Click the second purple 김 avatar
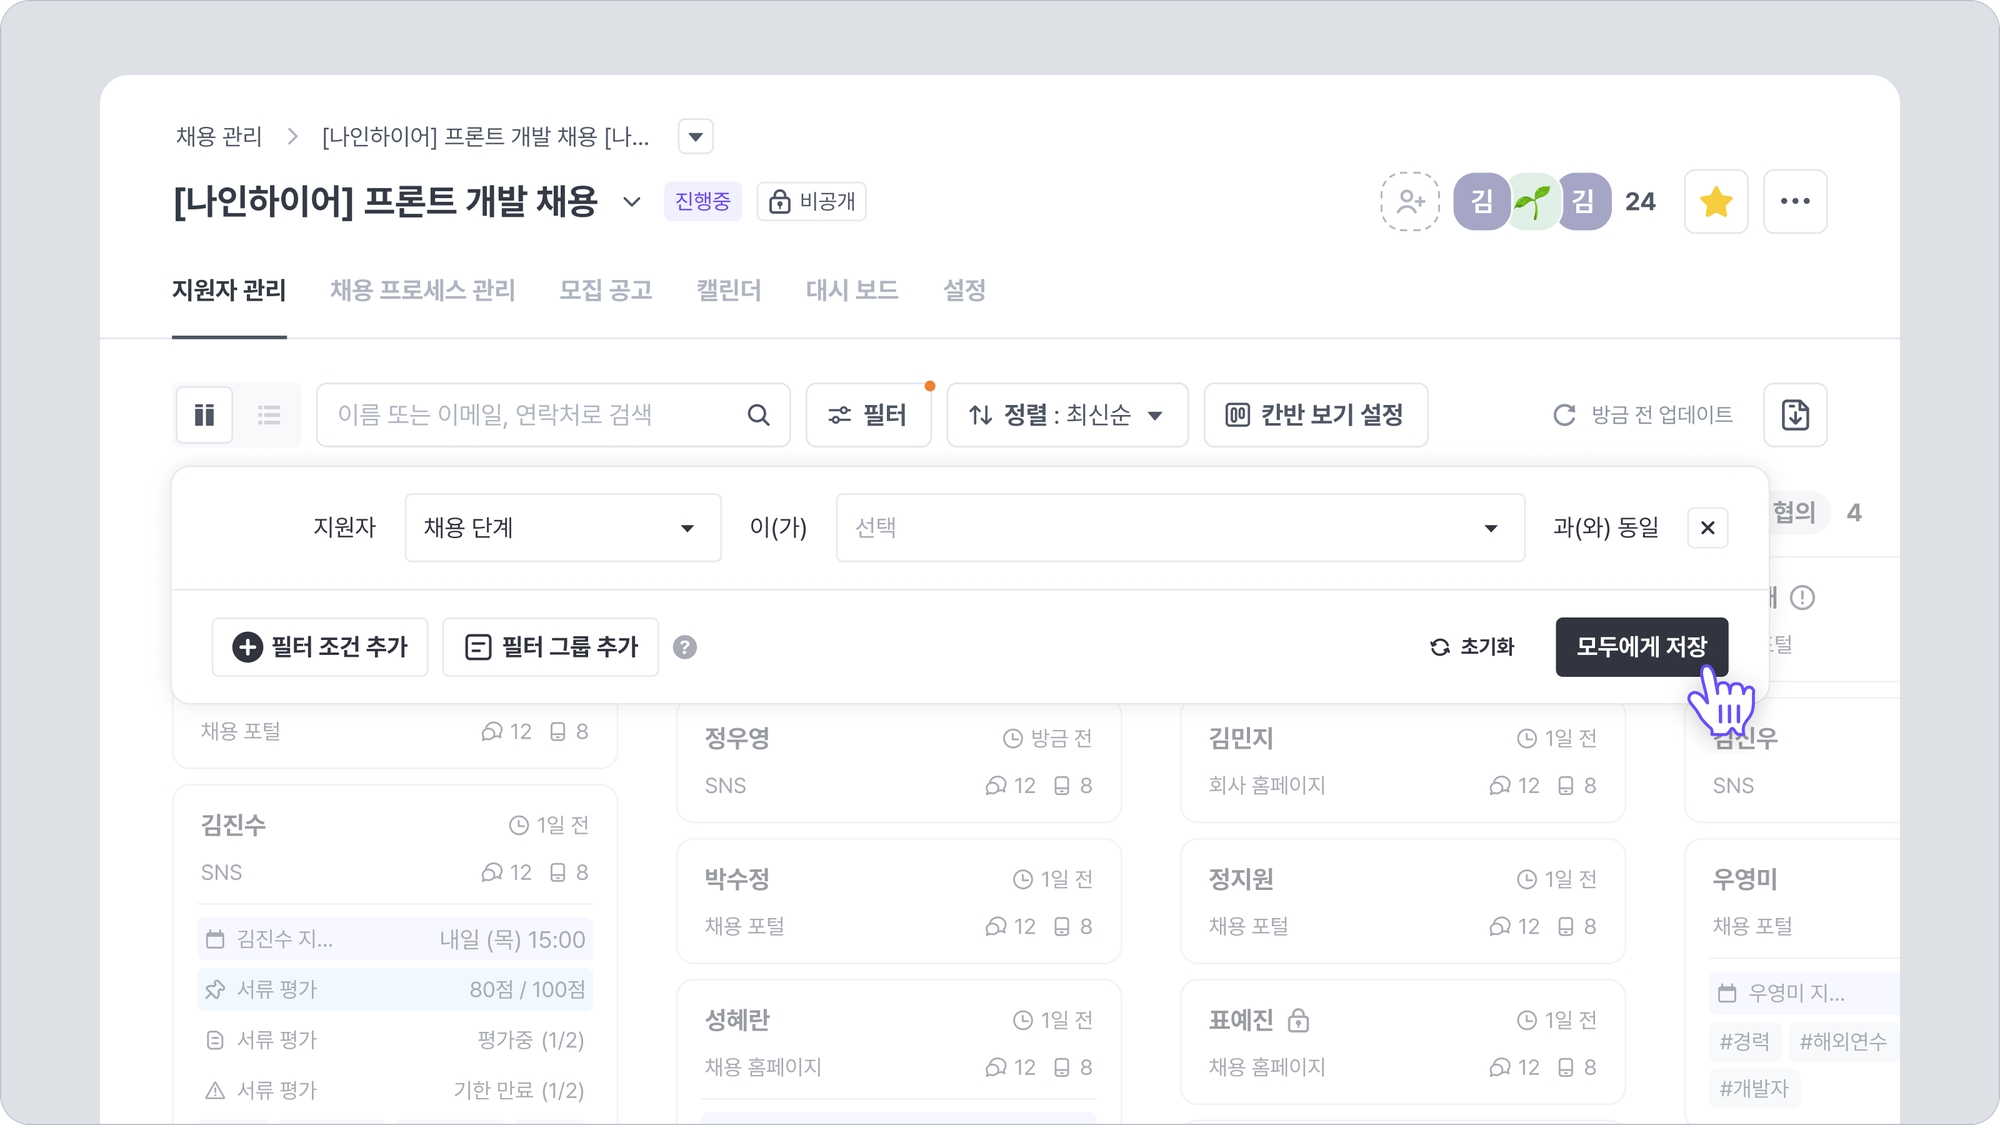 [x=1584, y=202]
